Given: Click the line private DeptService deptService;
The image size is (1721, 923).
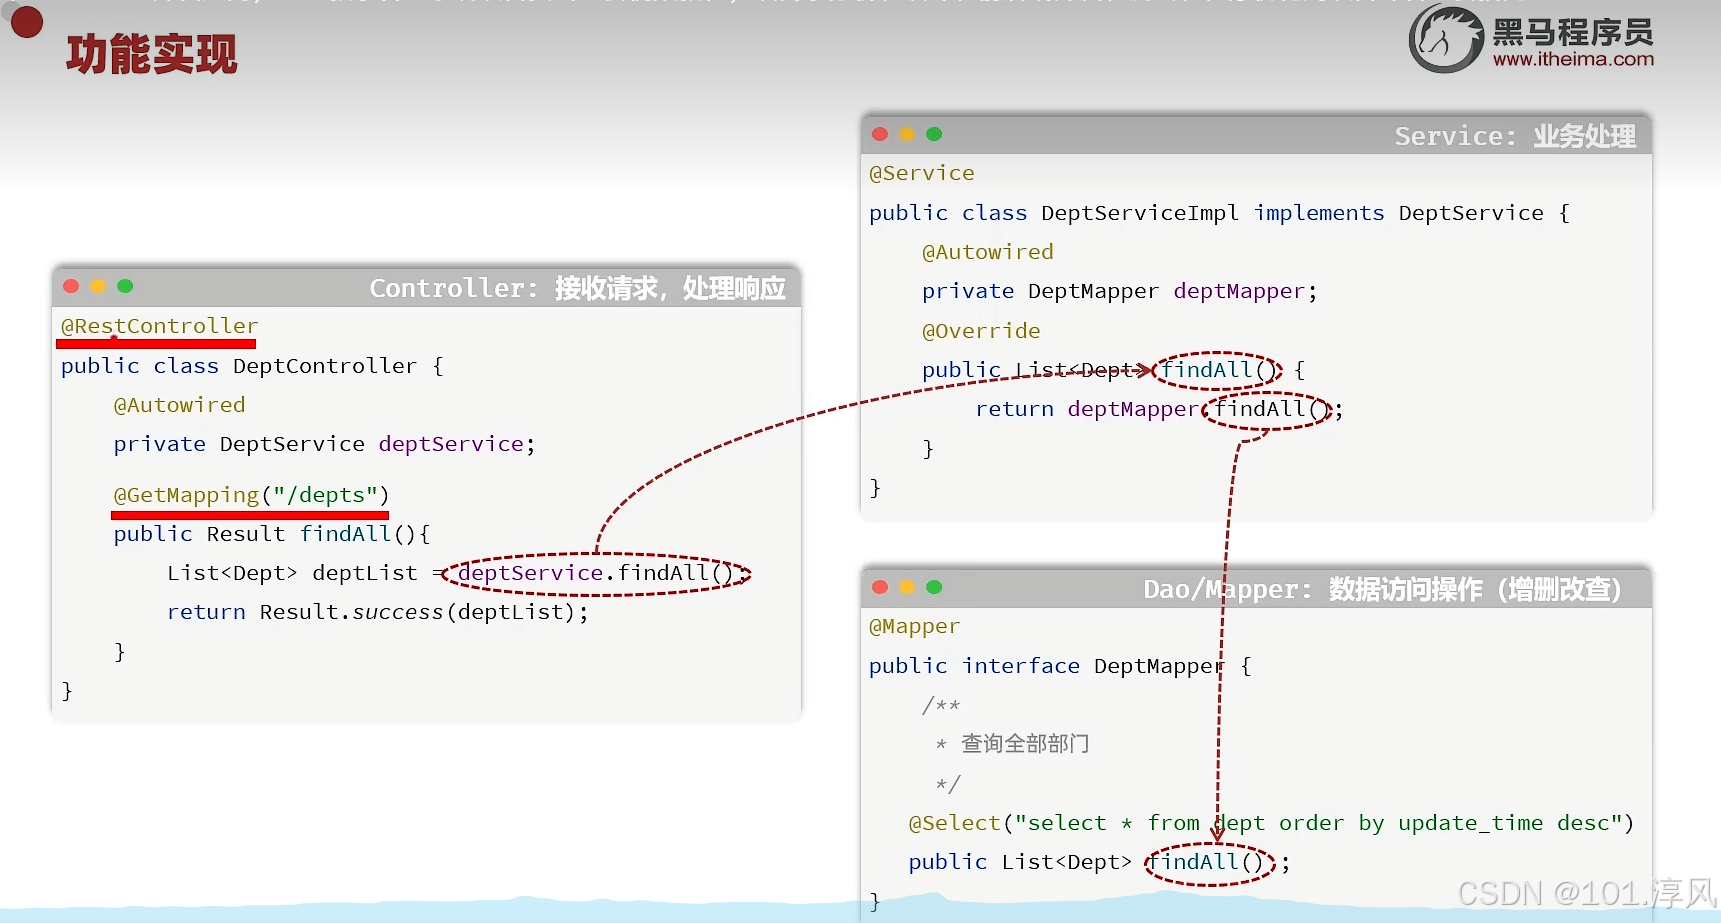Looking at the screenshot, I should (324, 444).
